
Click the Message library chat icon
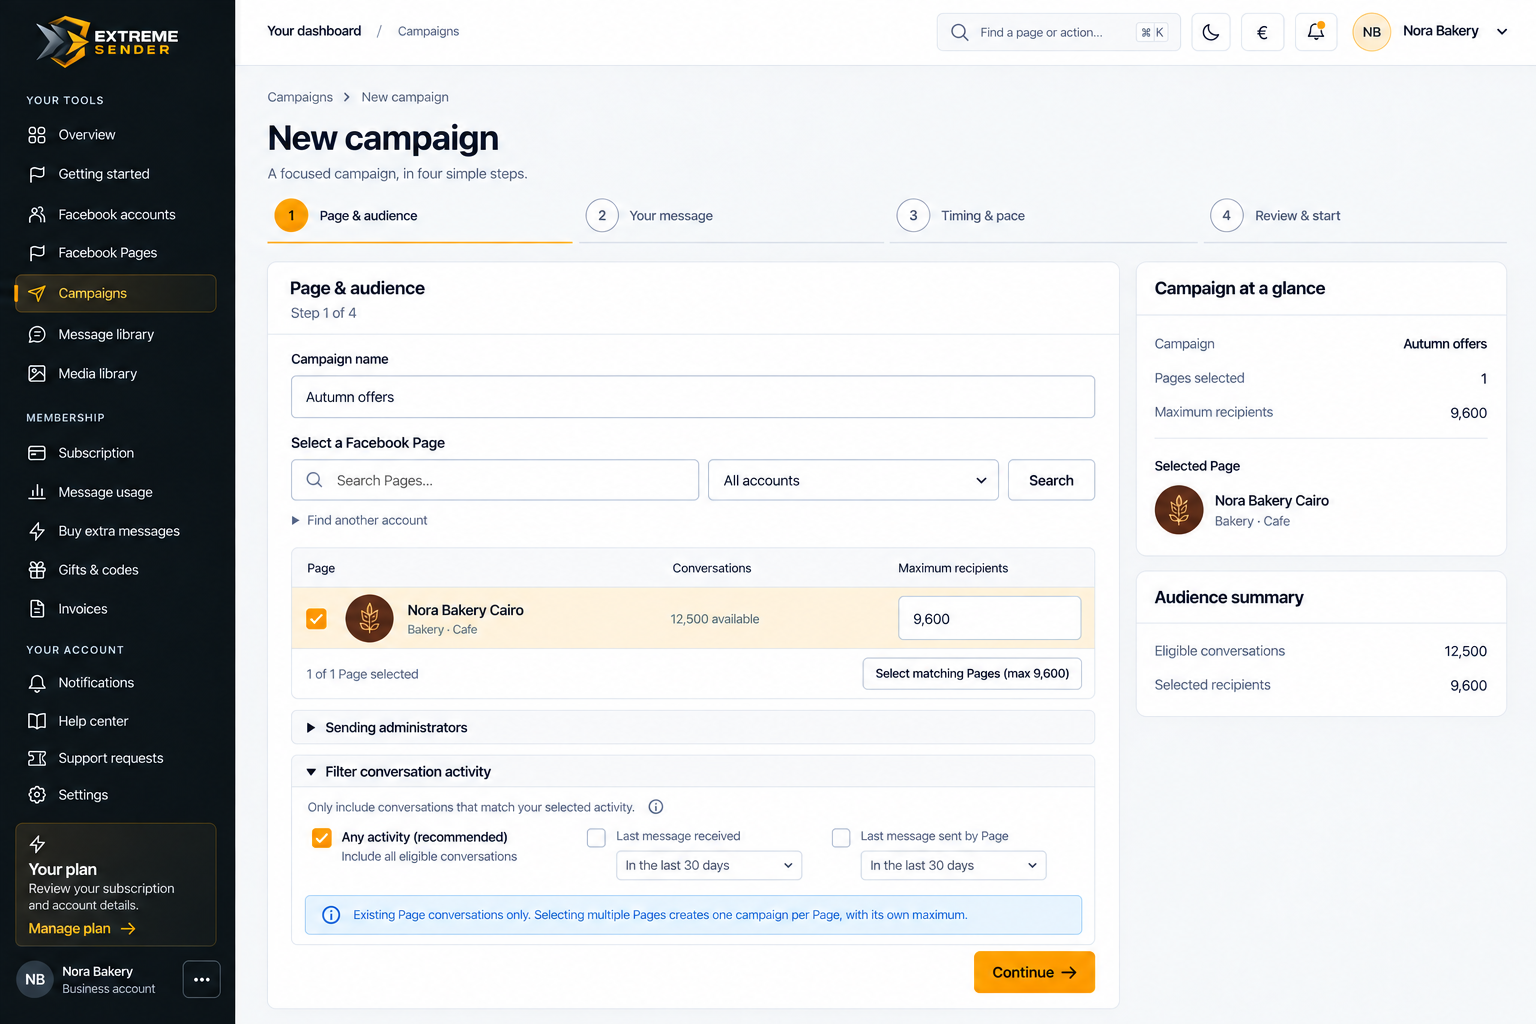pyautogui.click(x=37, y=334)
